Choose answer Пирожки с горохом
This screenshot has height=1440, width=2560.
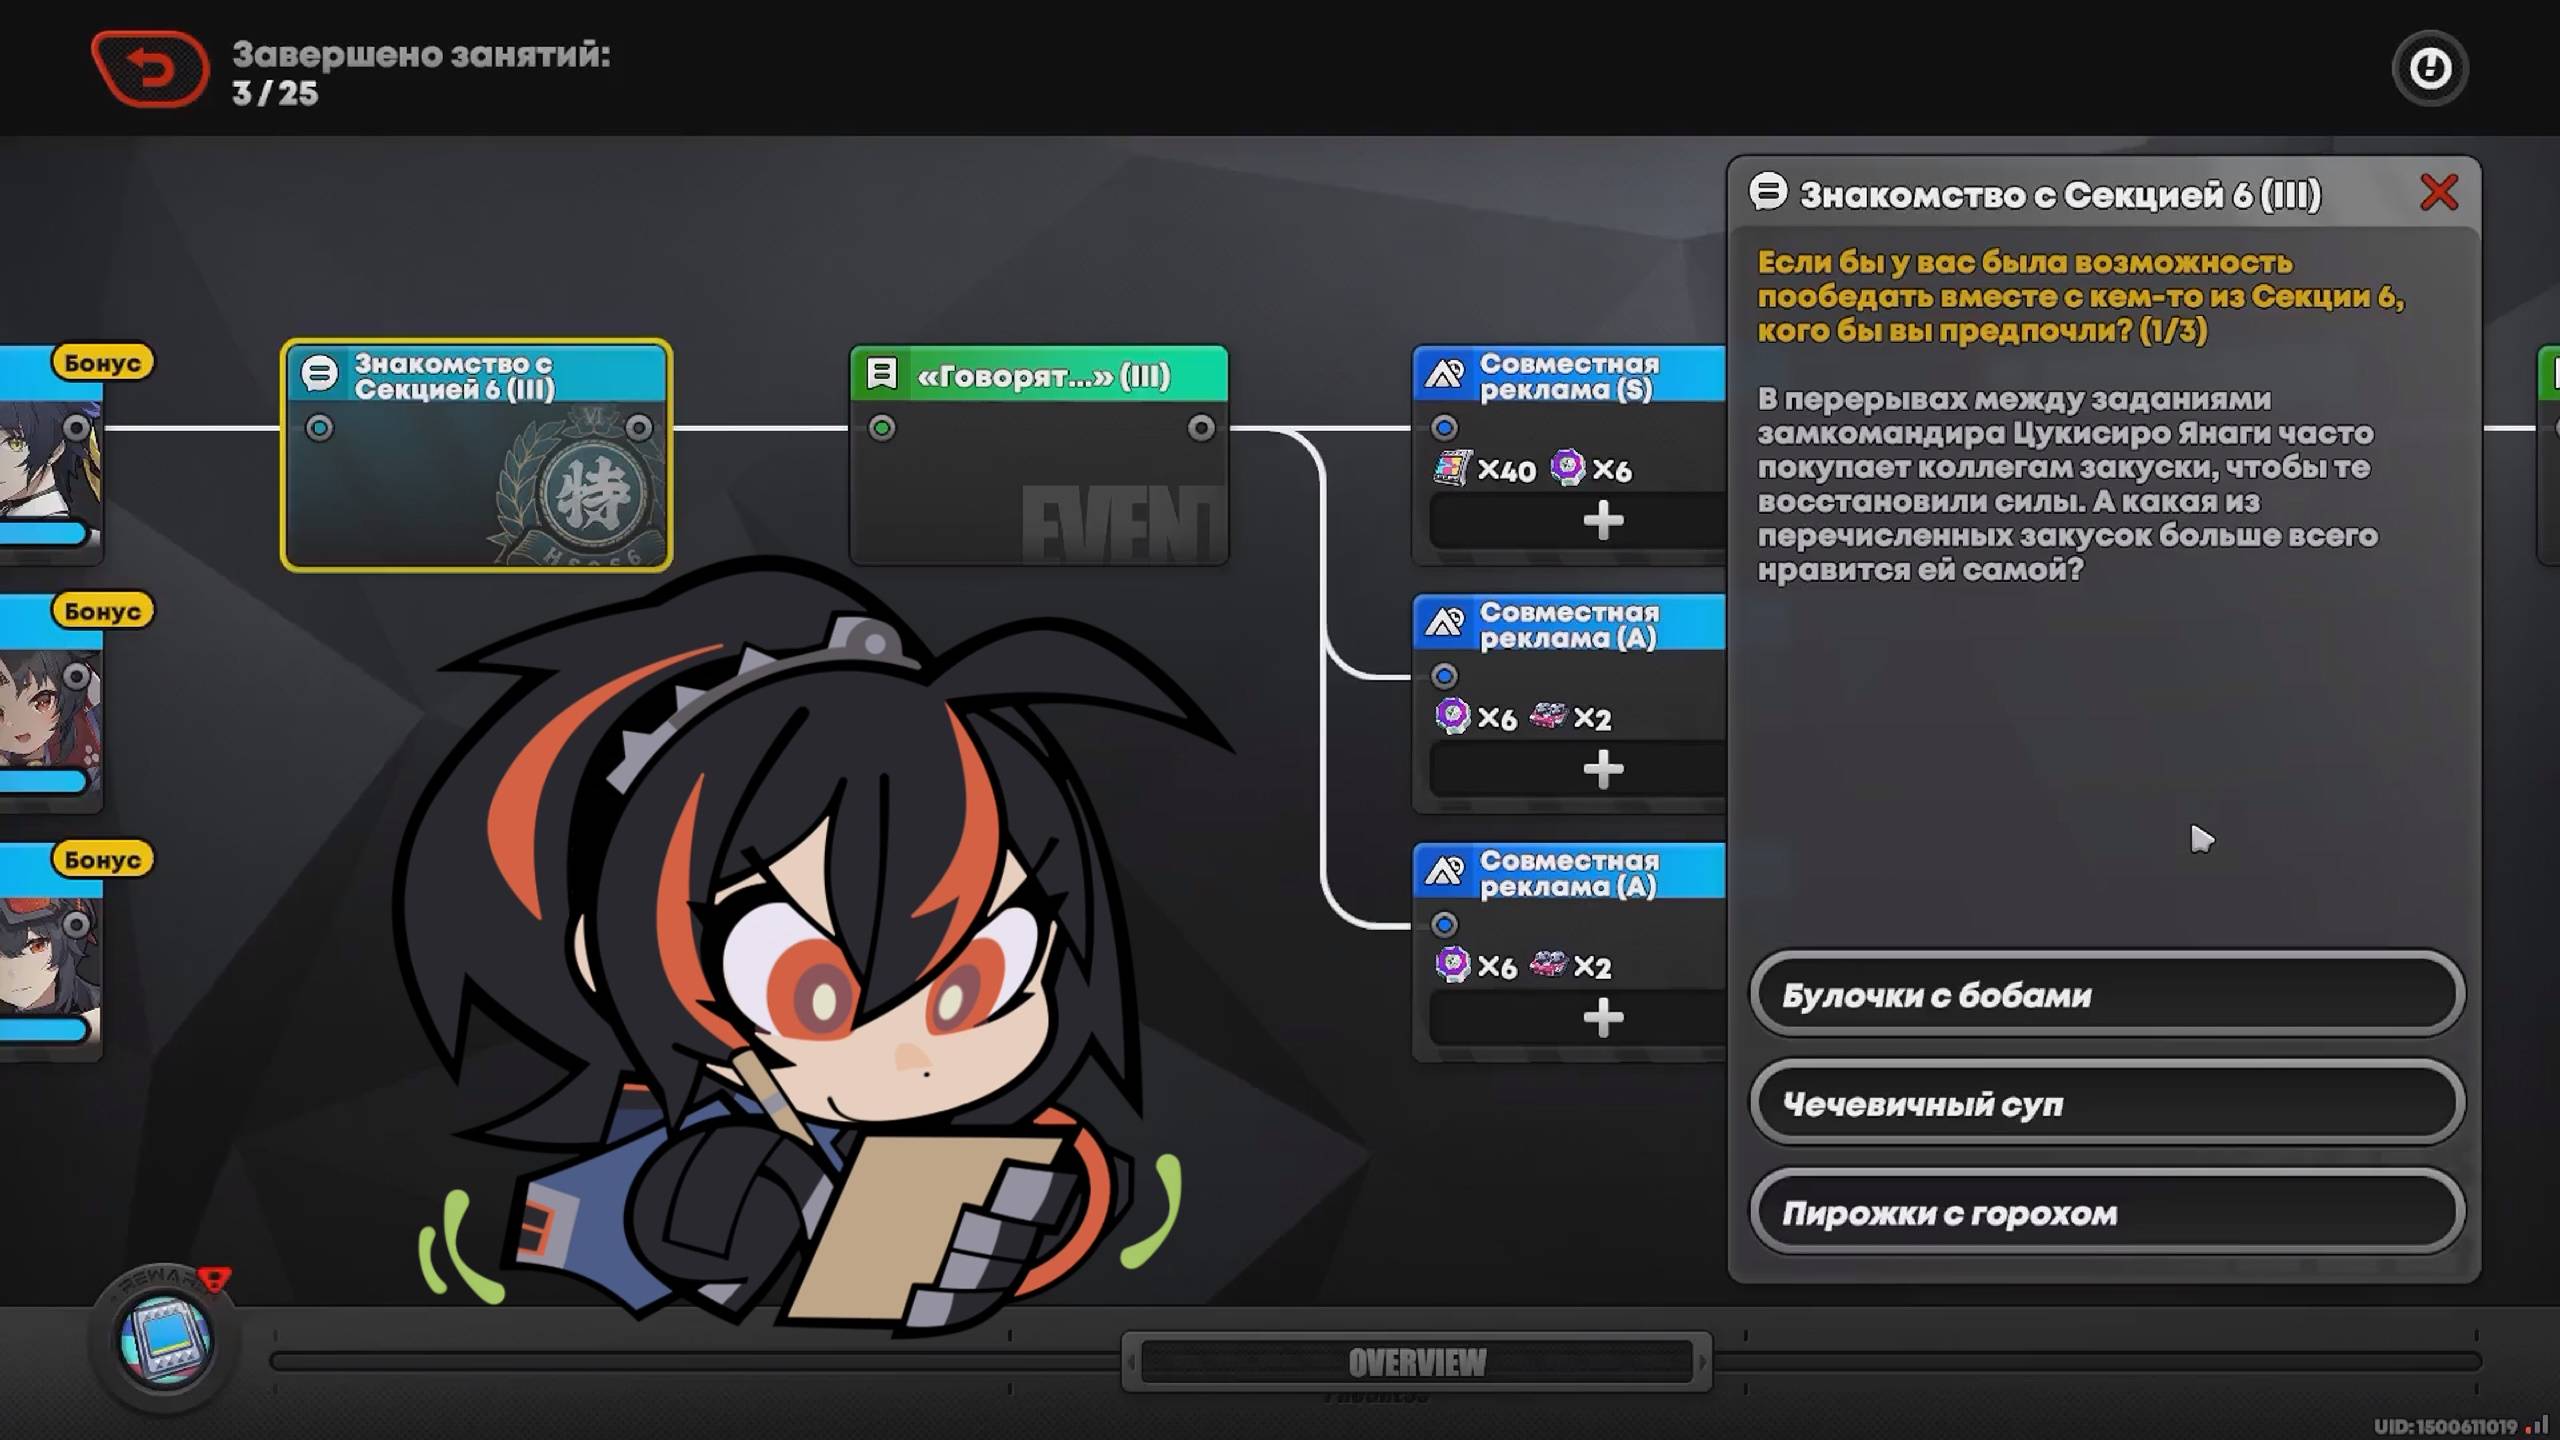2106,1213
